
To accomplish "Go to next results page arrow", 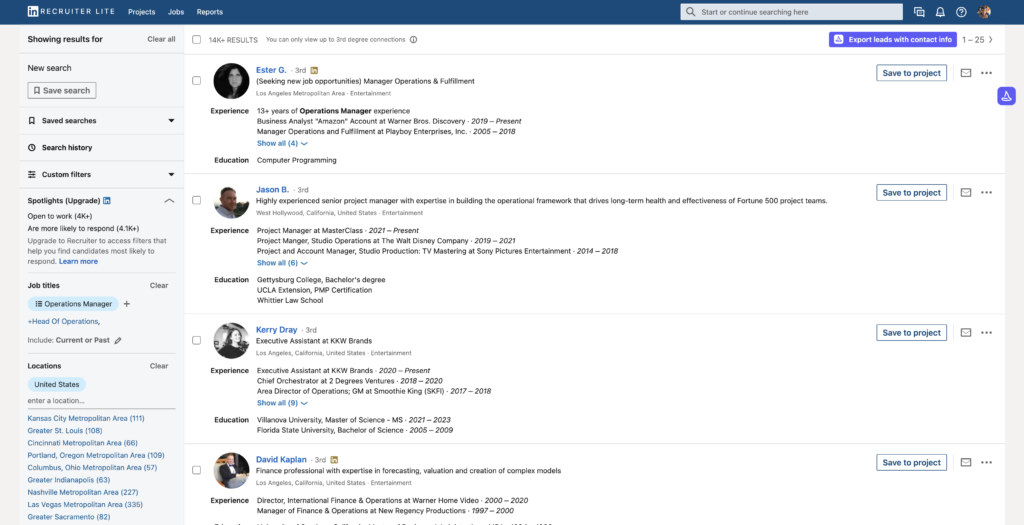I will coord(991,39).
